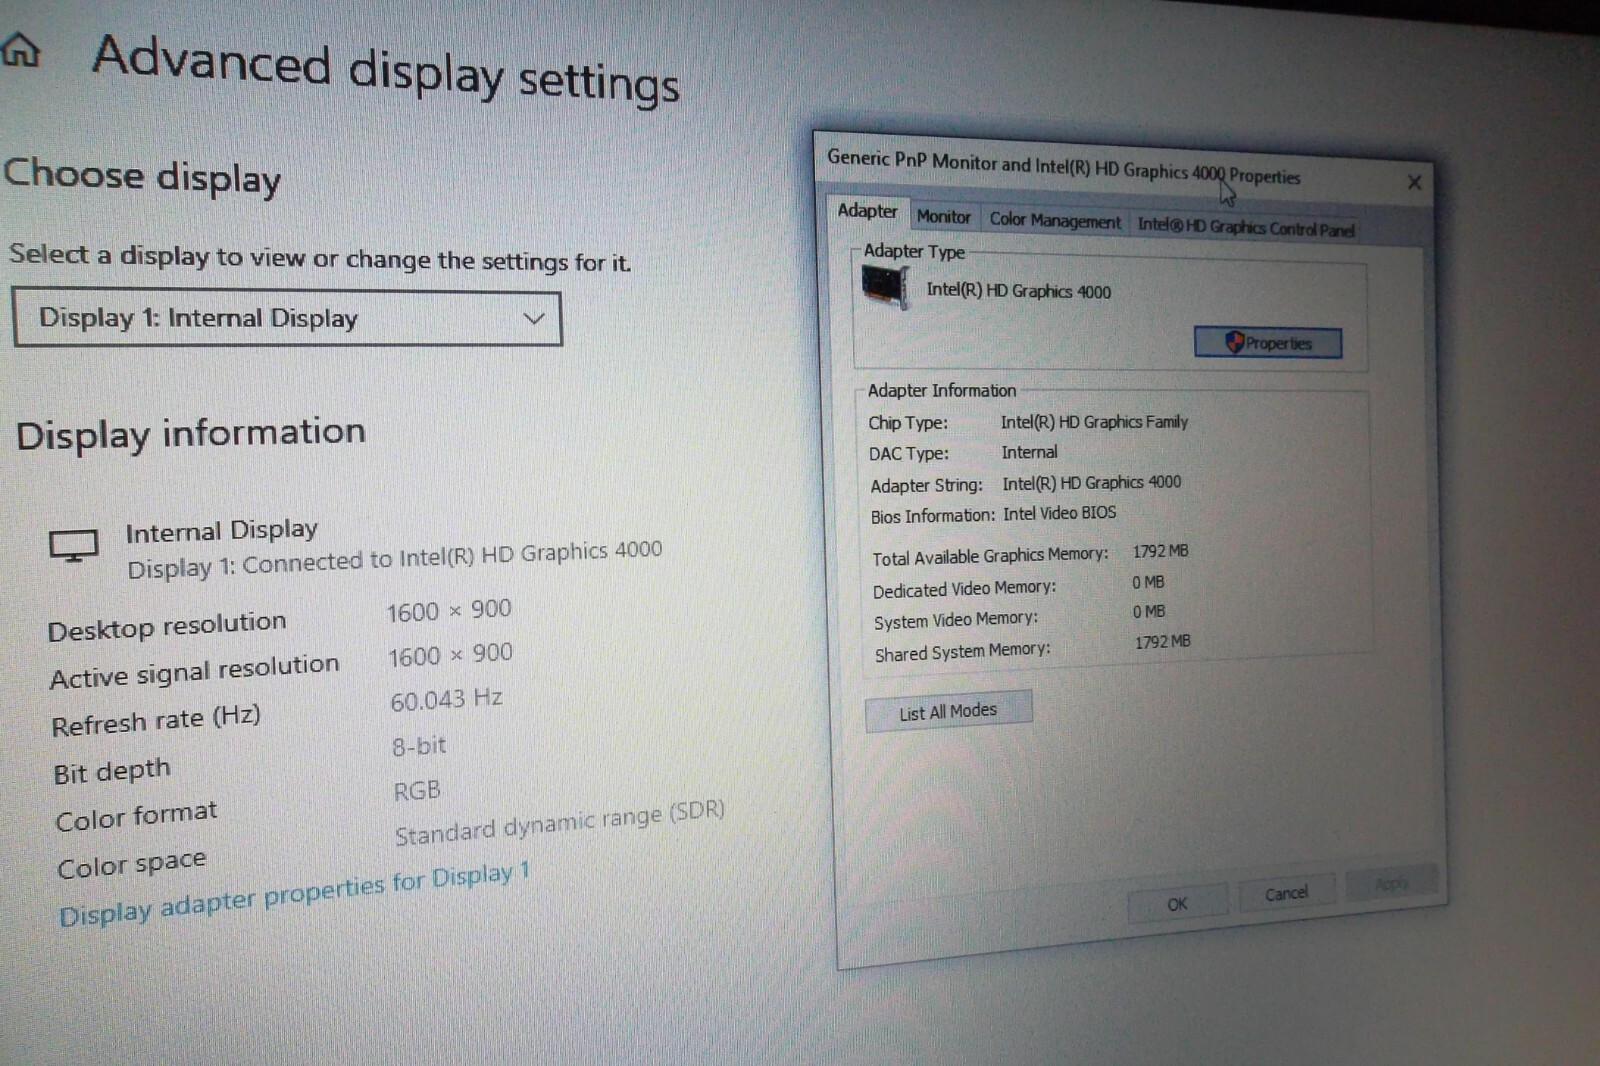Click 'Display 1: Connected to Intel(R) HD Graphics 4000'
The width and height of the screenshot is (1600, 1066).
click(x=394, y=558)
